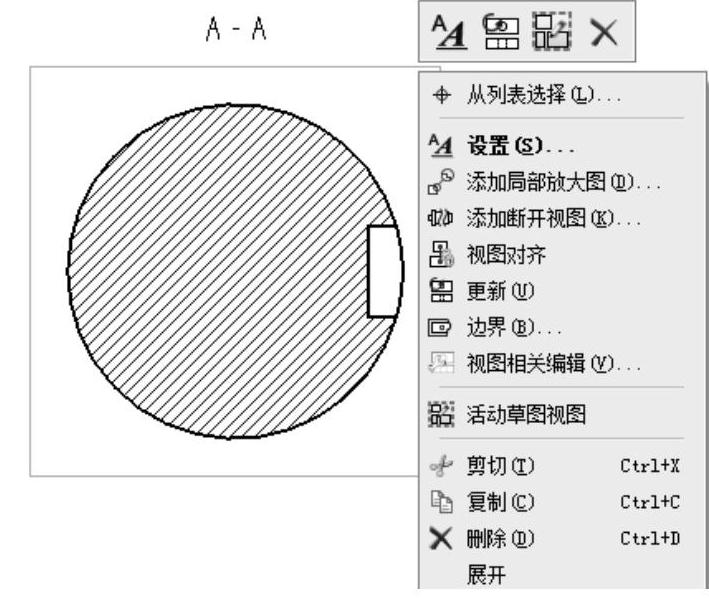Click the small rectangular keyway cutout
This screenshot has width=709, height=598.
point(383,271)
